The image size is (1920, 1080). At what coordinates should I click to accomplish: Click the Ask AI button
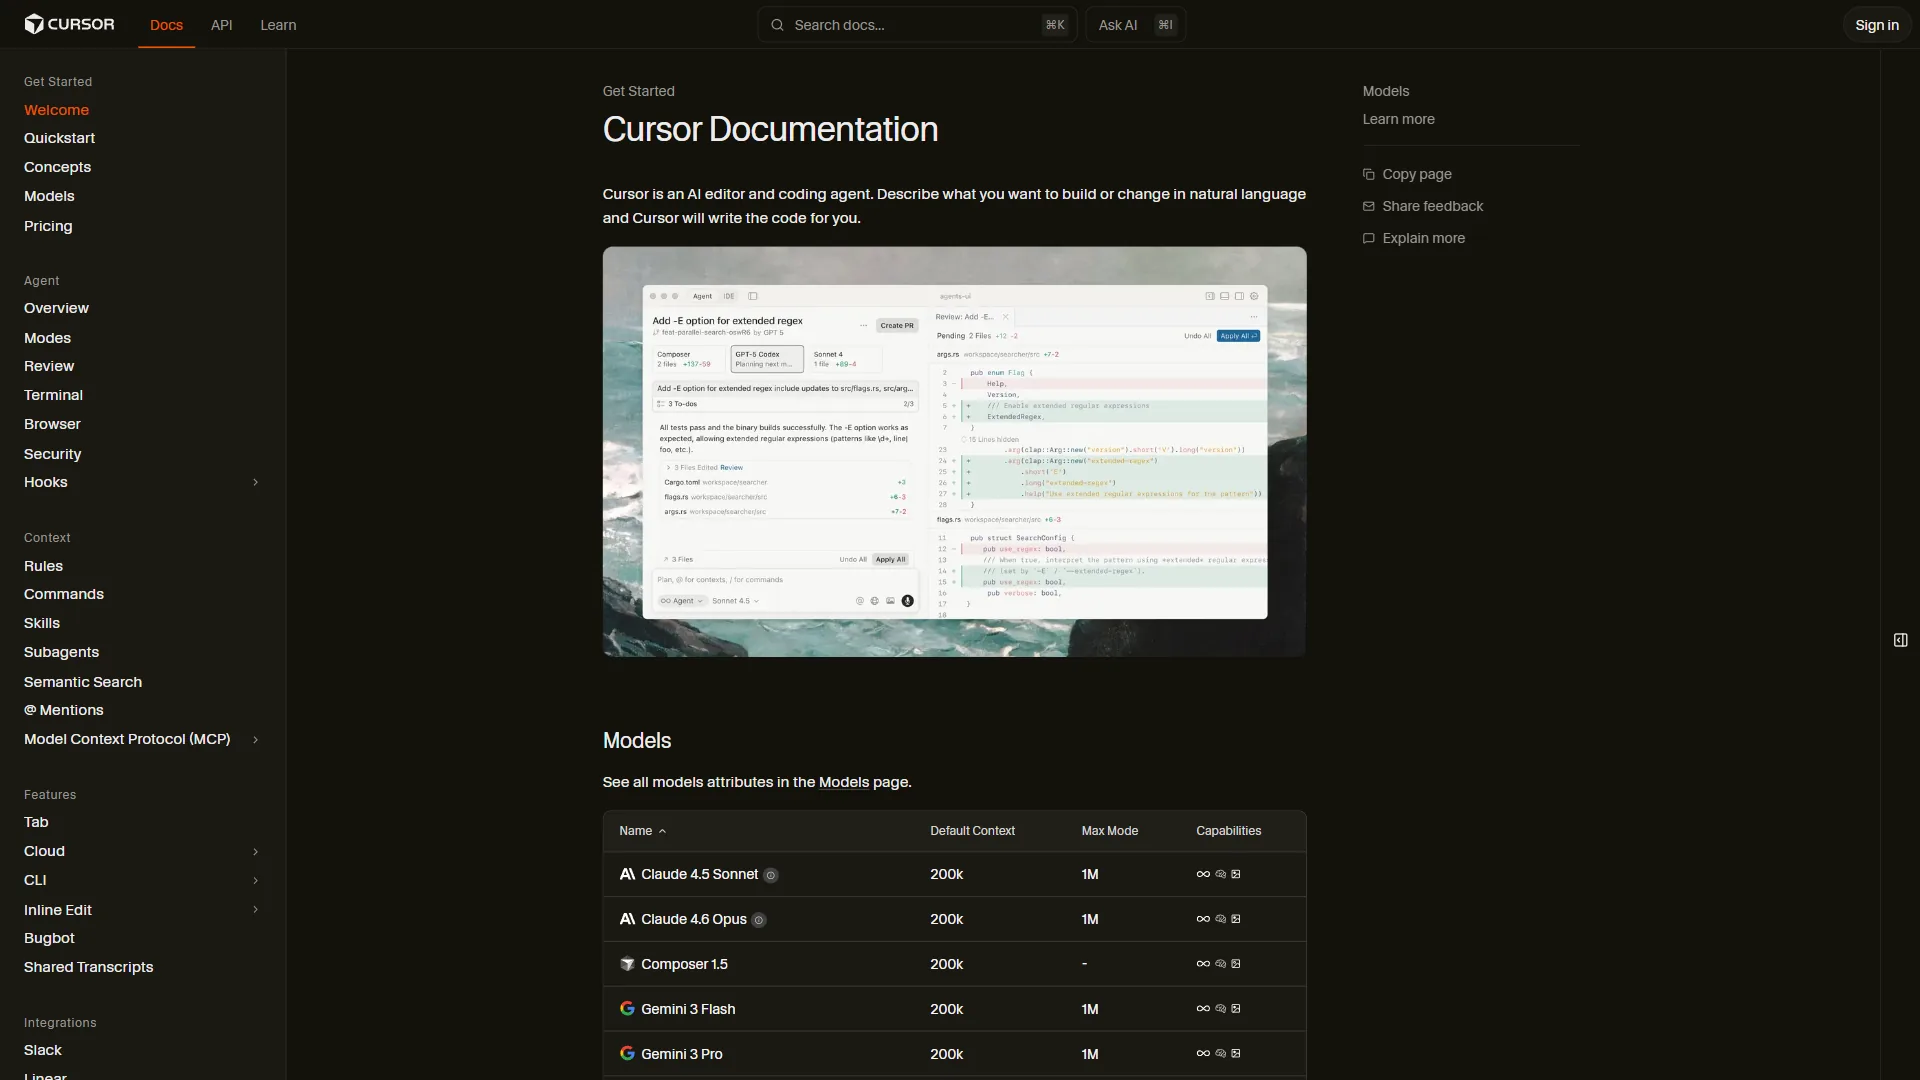coord(1135,25)
